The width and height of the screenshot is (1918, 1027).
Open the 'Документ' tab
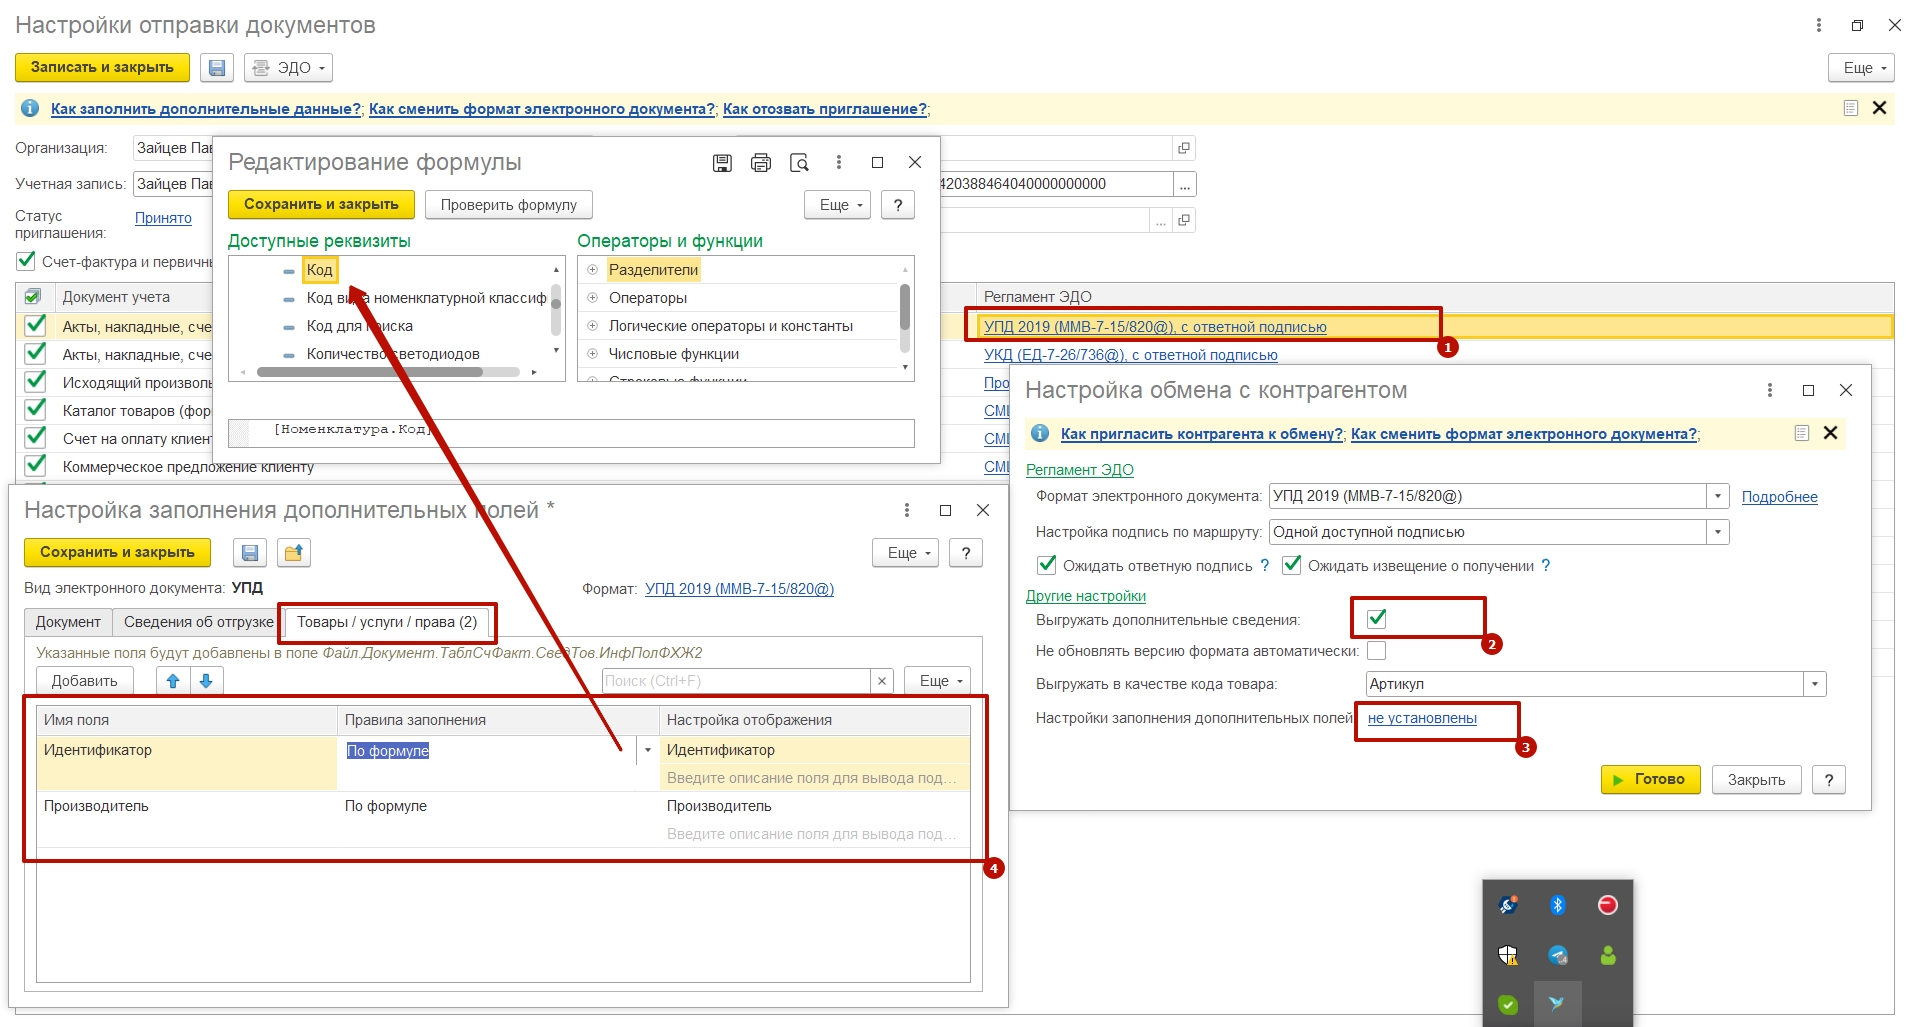[x=68, y=622]
